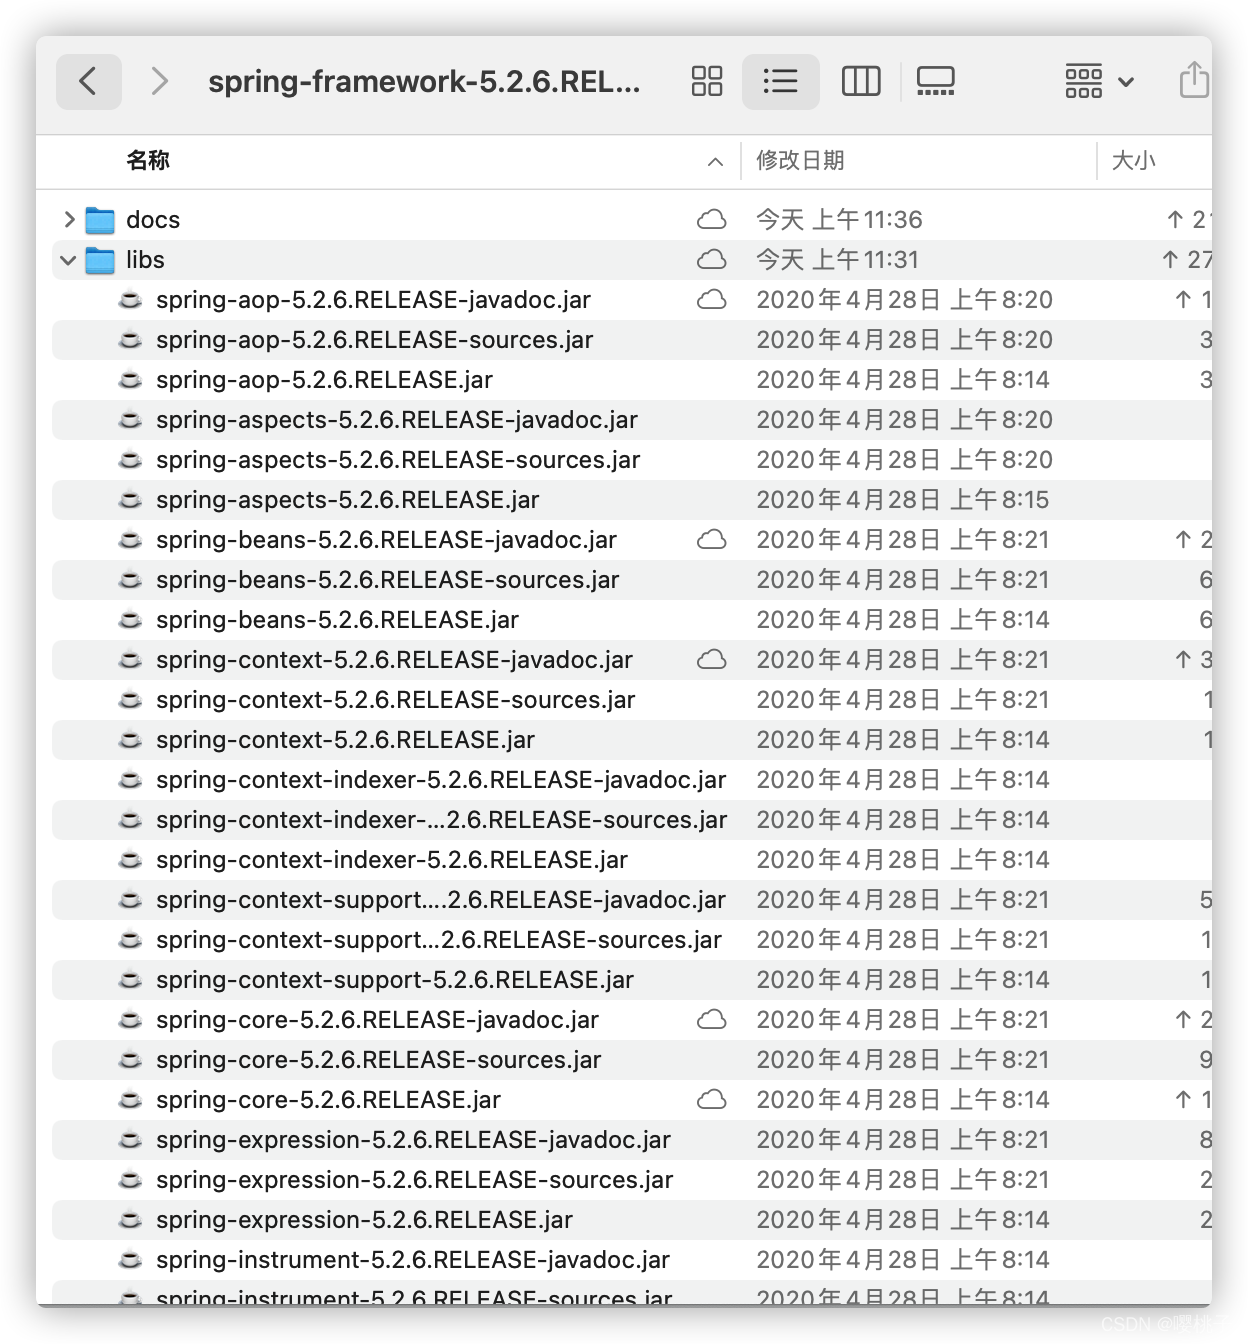This screenshot has height=1344, width=1248.
Task: Select spring-beans-5.2.6.RELEASE.jar
Action: coord(337,620)
